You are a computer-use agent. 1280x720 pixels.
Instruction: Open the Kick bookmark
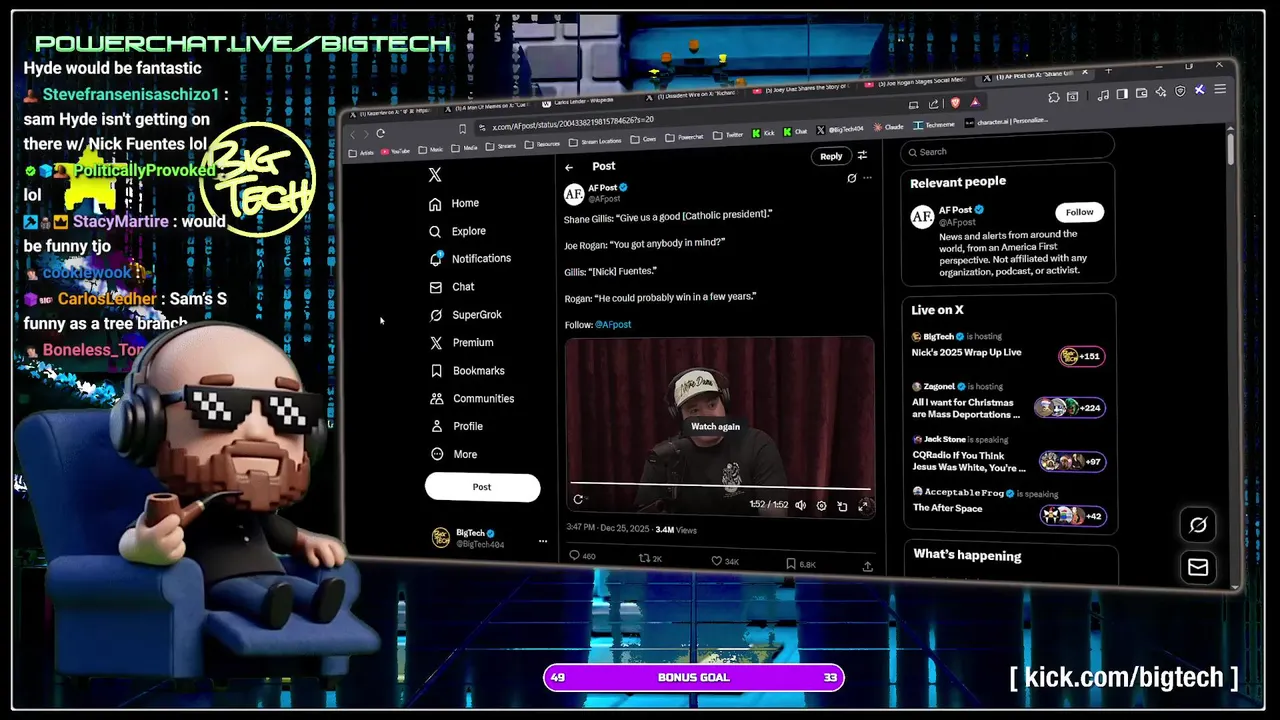(762, 132)
